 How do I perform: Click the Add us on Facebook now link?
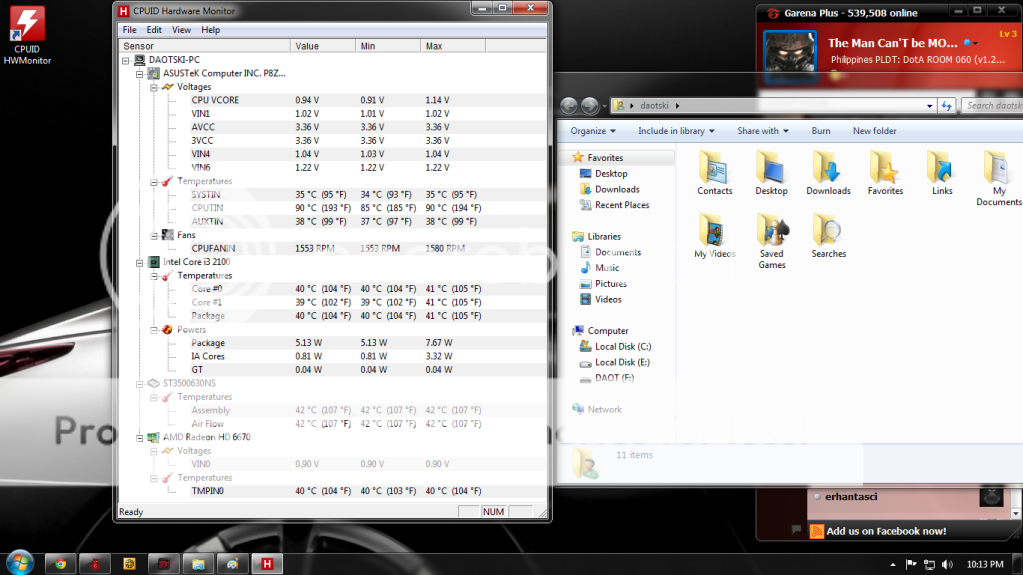tap(886, 531)
